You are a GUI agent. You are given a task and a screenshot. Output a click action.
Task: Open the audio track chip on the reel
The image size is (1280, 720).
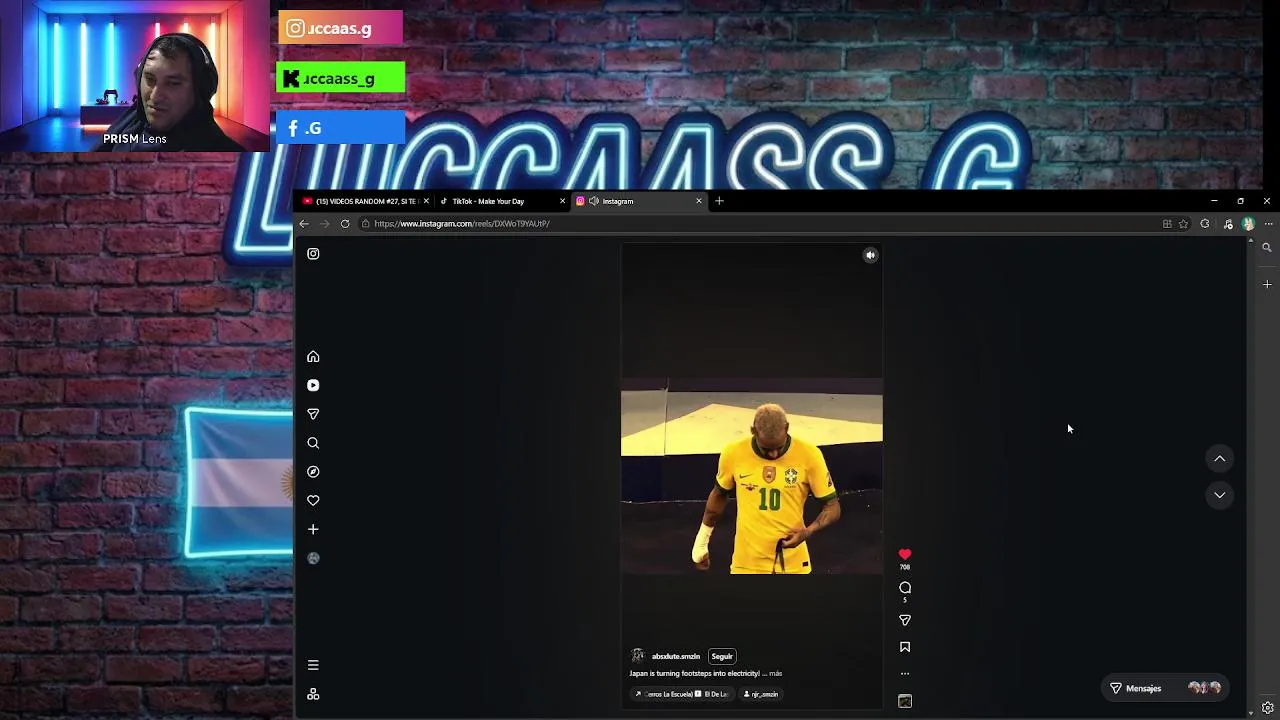682,694
